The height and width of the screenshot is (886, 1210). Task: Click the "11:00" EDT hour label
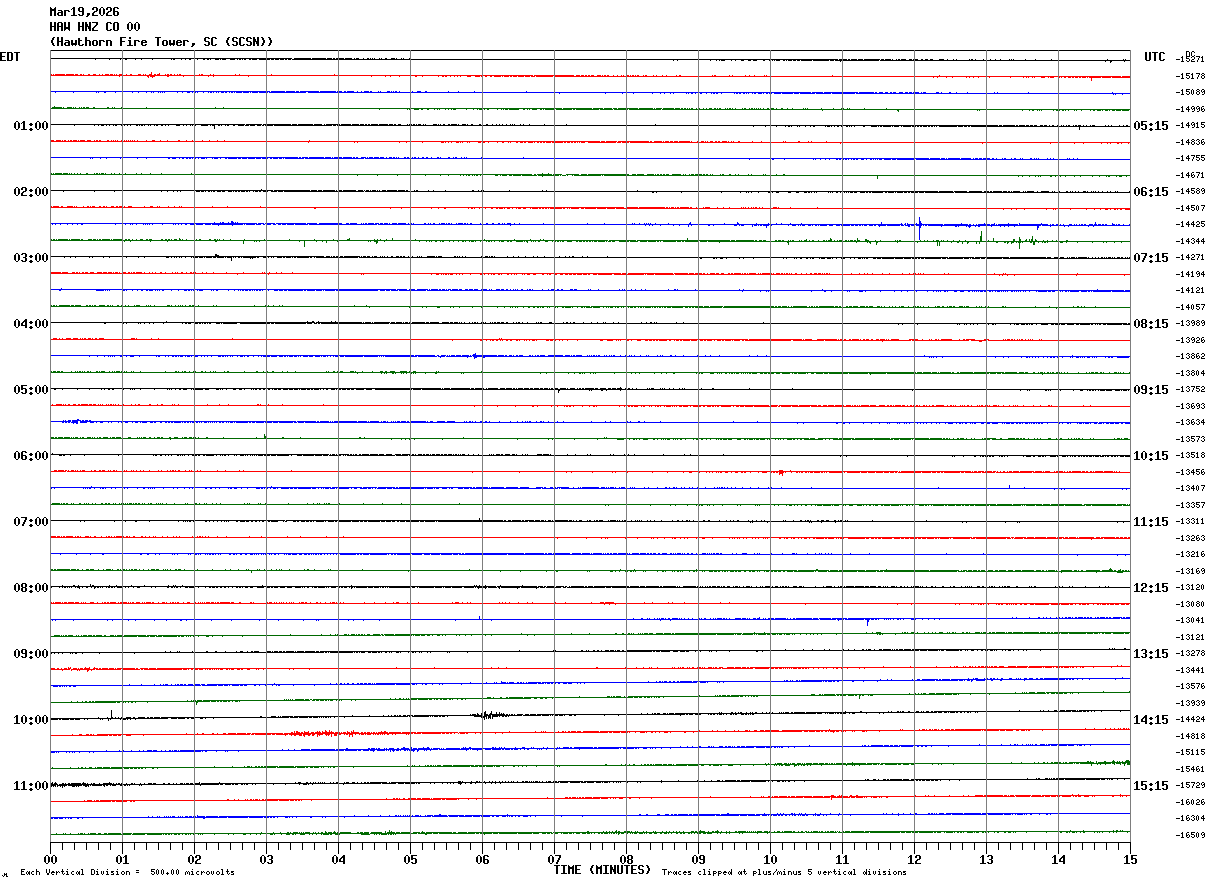point(31,786)
